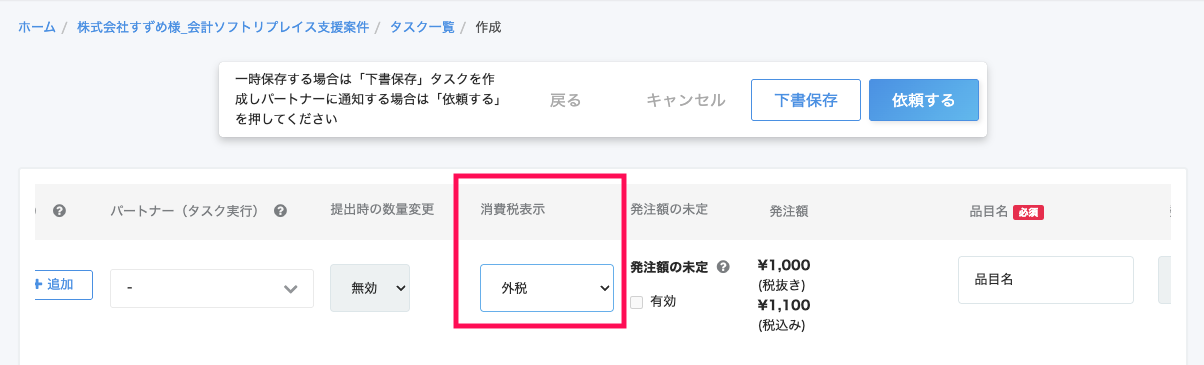This screenshot has height=365, width=1204.
Task: Go to タスク一覧 breadcrumb link
Action: tap(421, 27)
